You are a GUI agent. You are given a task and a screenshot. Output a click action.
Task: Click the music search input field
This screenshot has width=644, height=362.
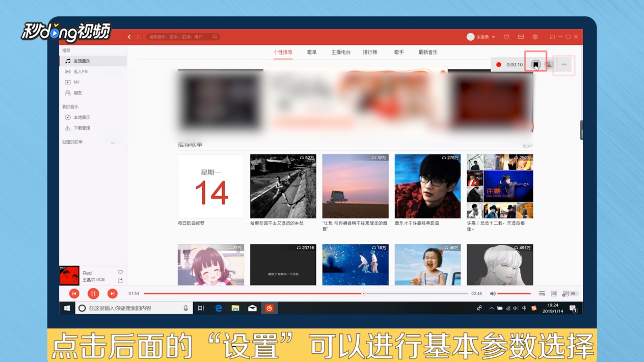point(183,37)
